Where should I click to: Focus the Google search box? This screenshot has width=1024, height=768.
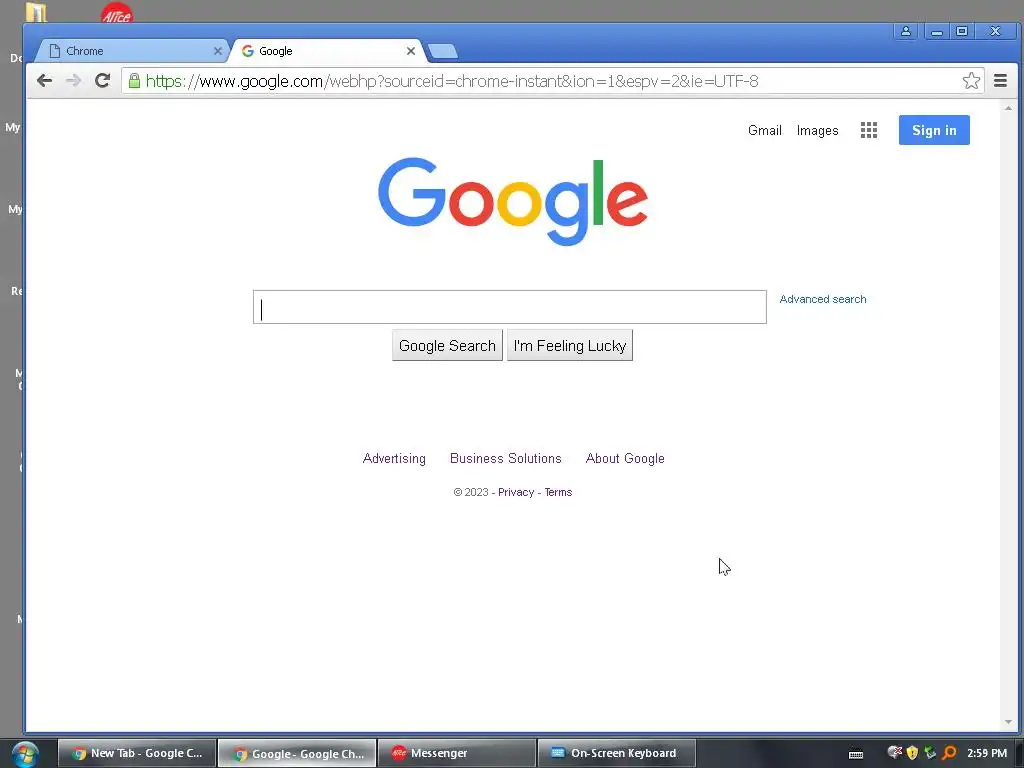pos(509,307)
